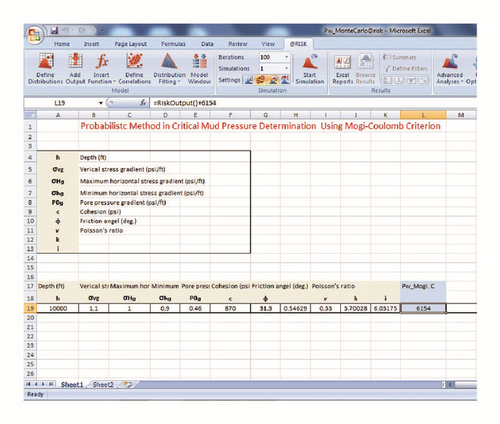
Task: Open Excel Reports
Action: coord(342,69)
